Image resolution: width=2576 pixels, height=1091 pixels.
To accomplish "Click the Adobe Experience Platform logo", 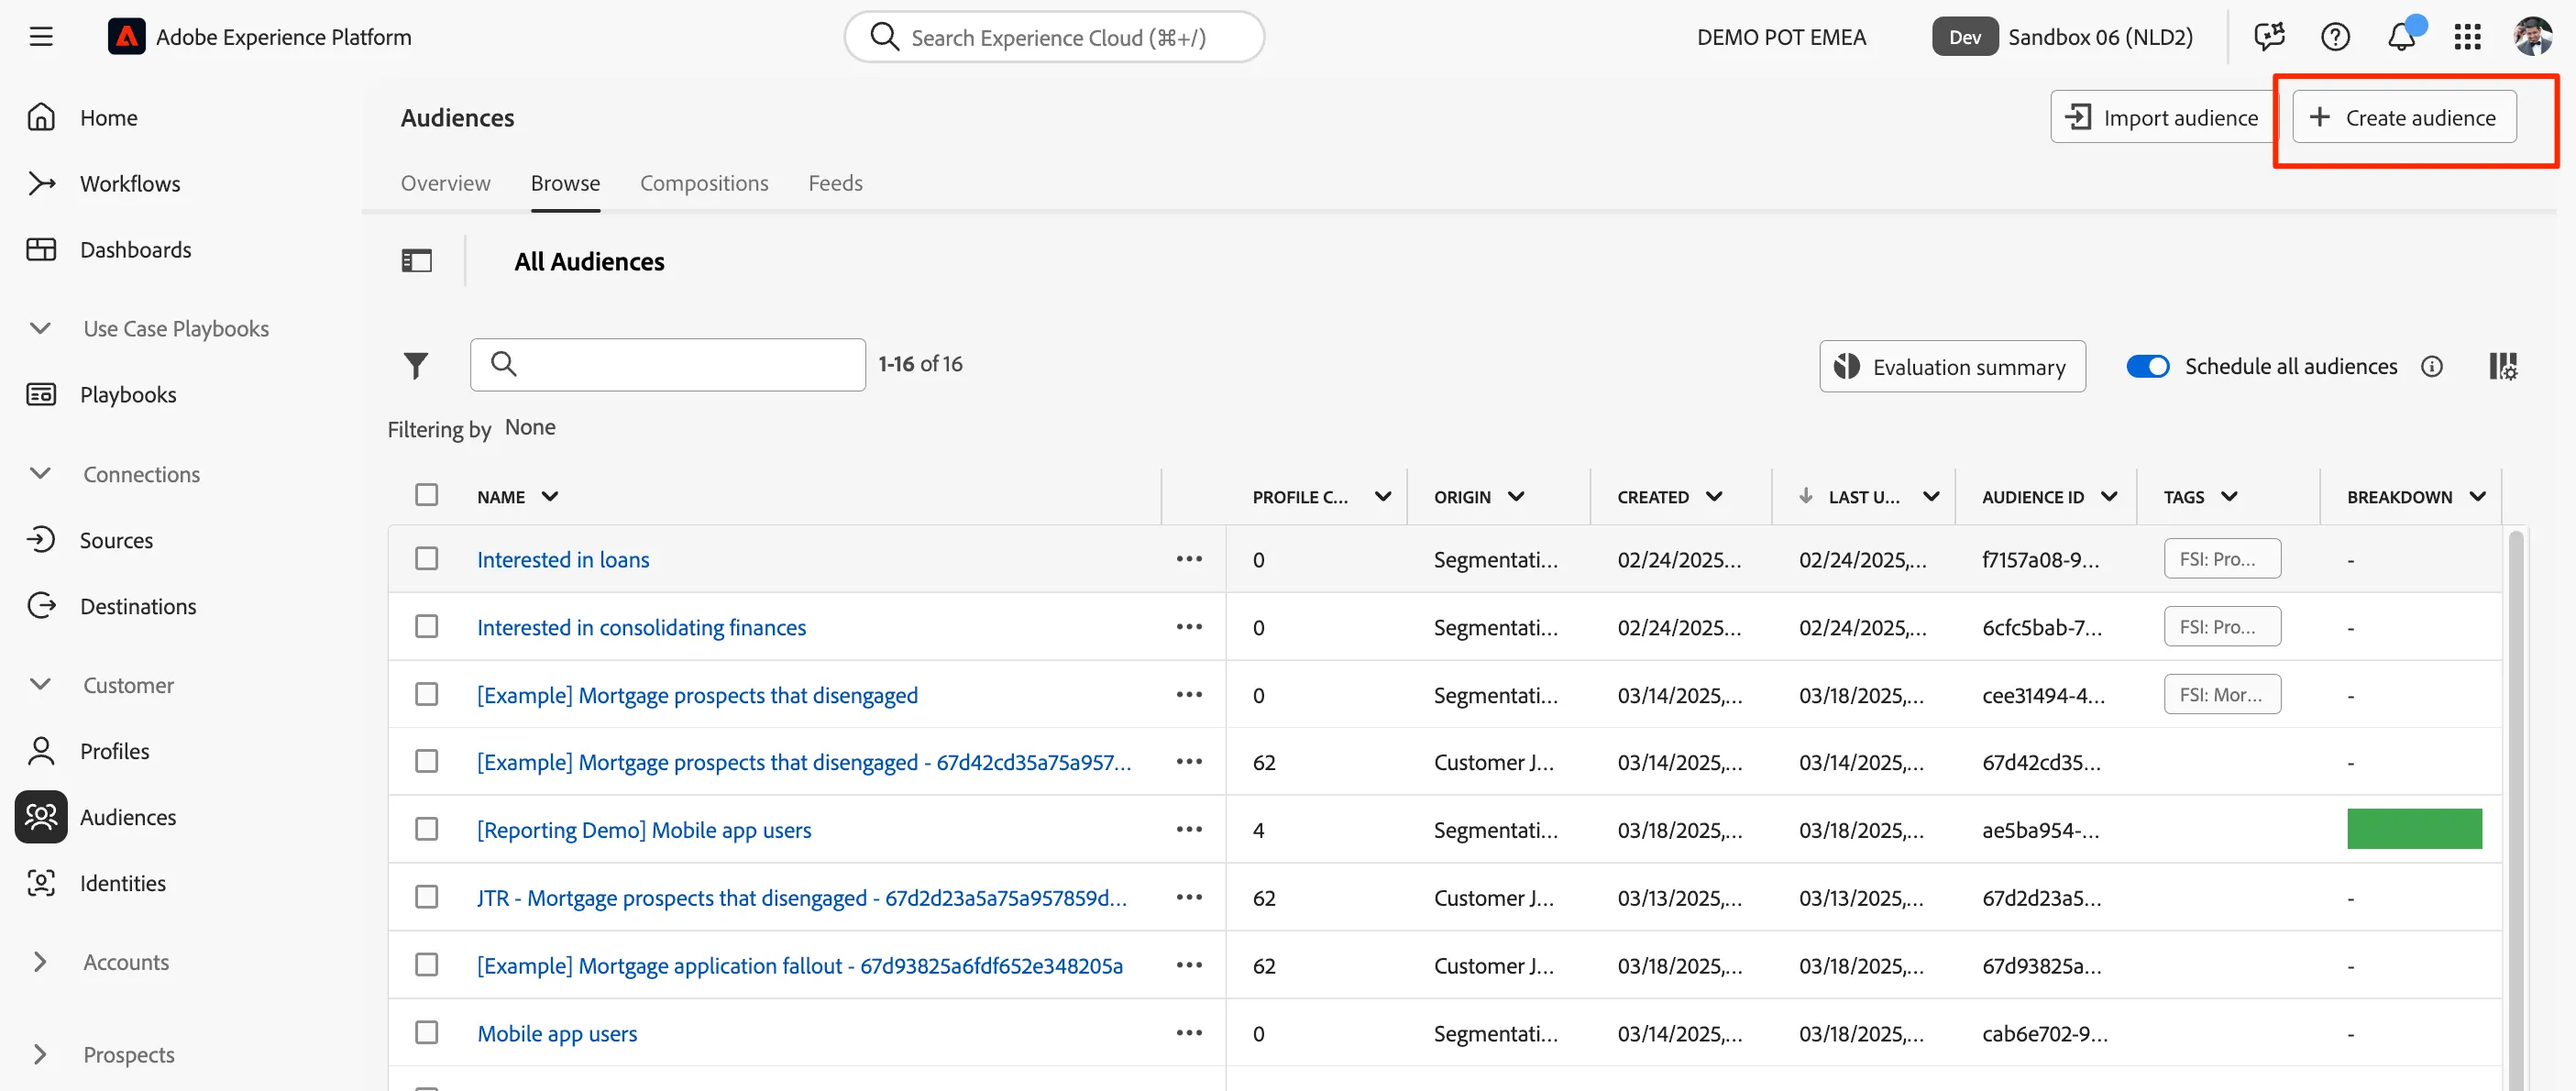I will pos(126,37).
